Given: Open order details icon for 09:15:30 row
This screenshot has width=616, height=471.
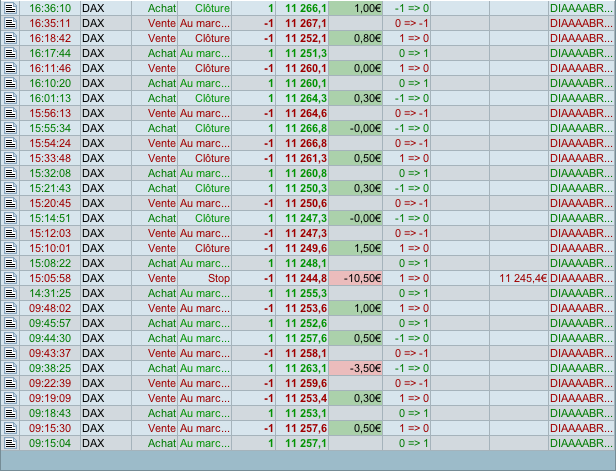Looking at the screenshot, I should tap(11, 428).
